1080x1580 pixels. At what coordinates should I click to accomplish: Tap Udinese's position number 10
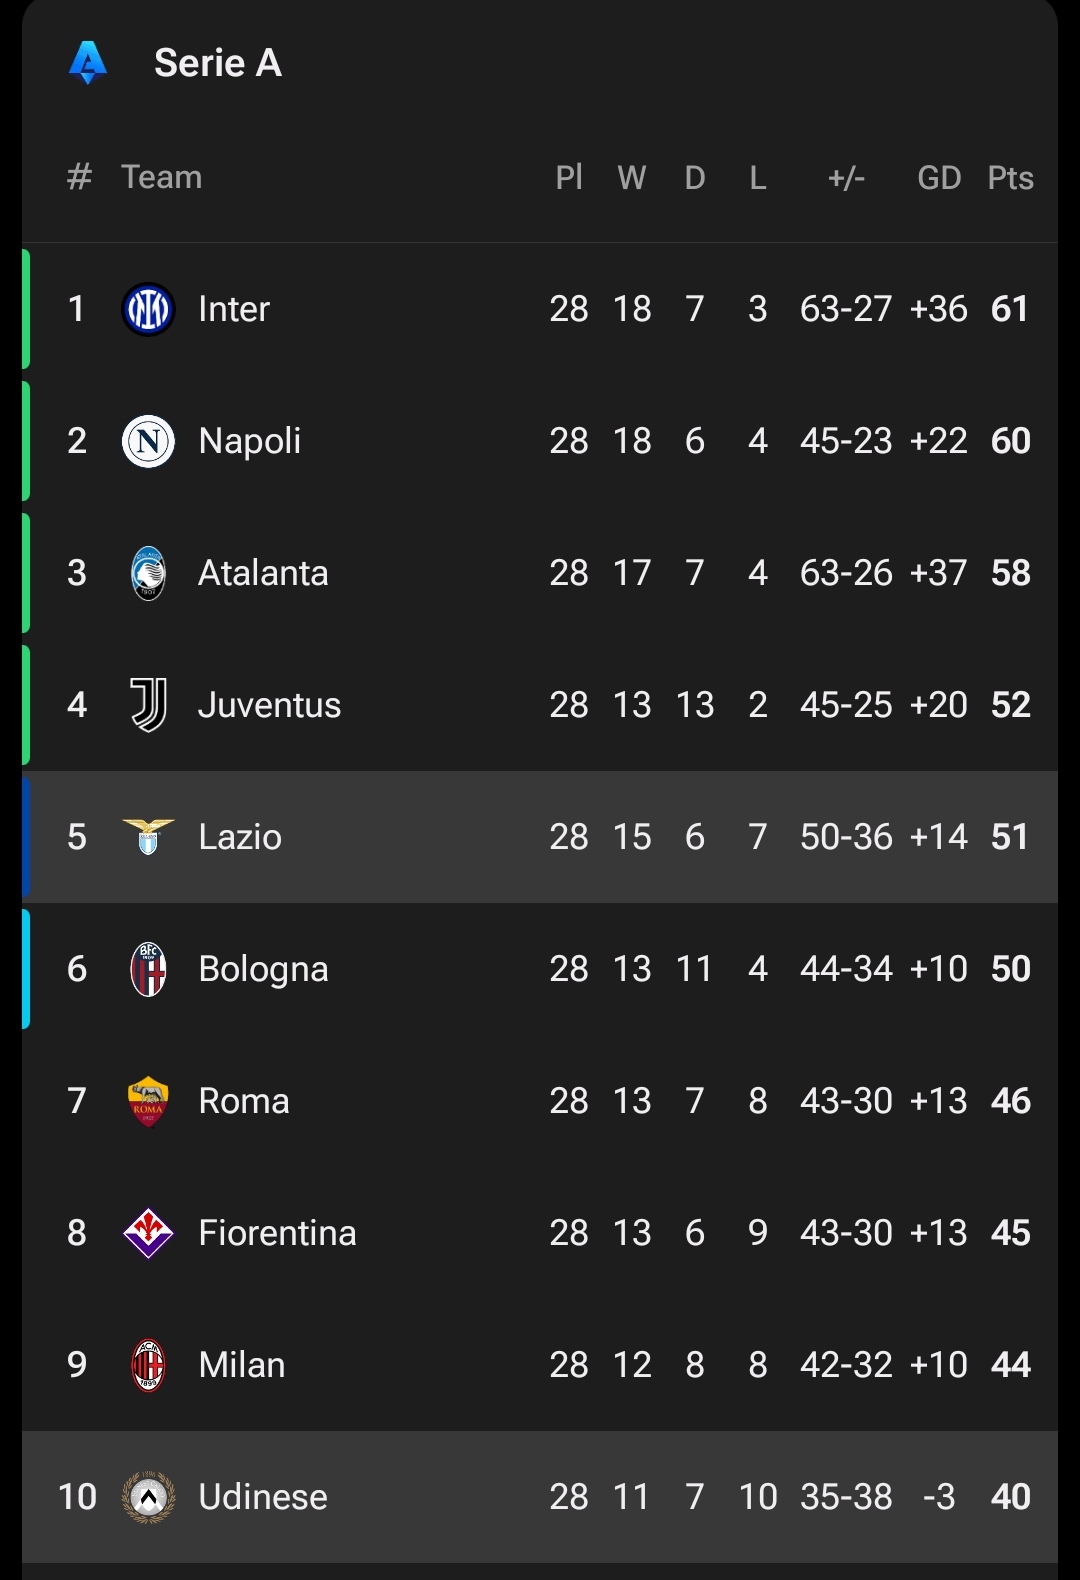77,1497
